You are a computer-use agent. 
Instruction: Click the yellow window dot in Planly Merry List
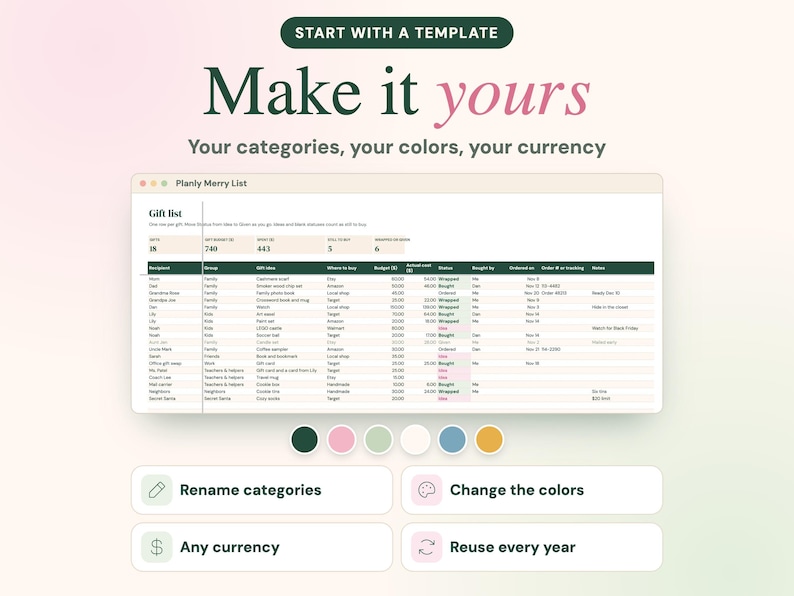[153, 183]
